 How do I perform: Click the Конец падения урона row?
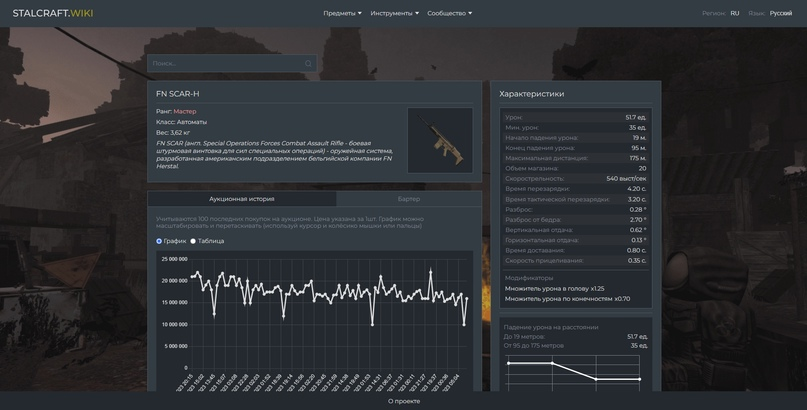tap(575, 148)
